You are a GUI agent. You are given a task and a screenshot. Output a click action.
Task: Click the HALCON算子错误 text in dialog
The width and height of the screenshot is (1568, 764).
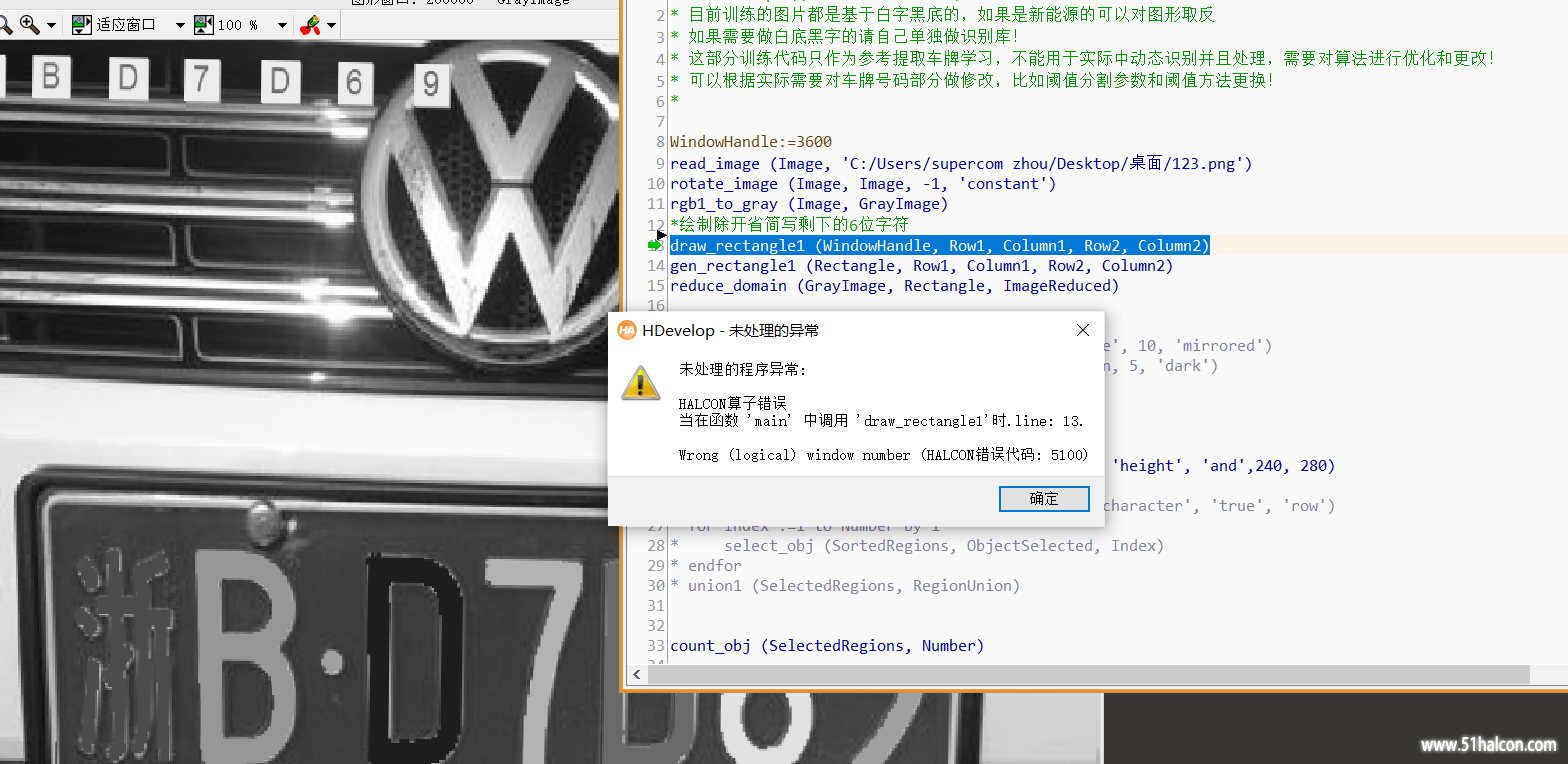click(732, 403)
